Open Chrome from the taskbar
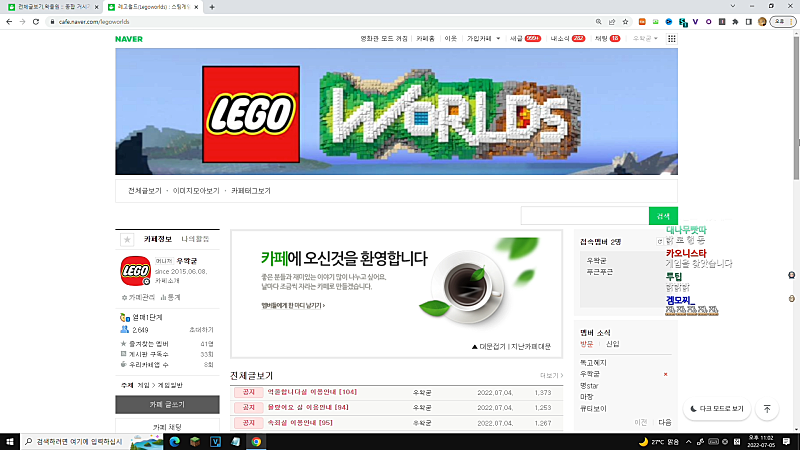 point(256,441)
